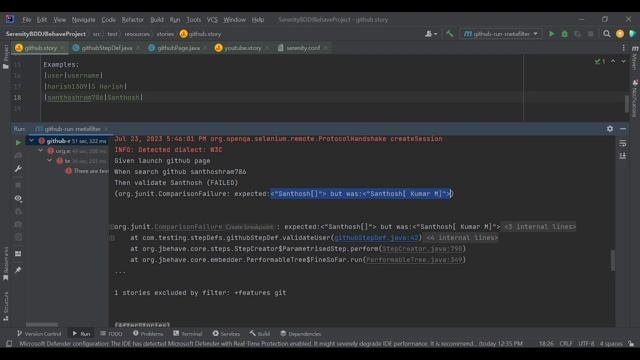Click the build hammer icon in toolbar
The height and width of the screenshot is (360, 640).
pyautogui.click(x=450, y=34)
